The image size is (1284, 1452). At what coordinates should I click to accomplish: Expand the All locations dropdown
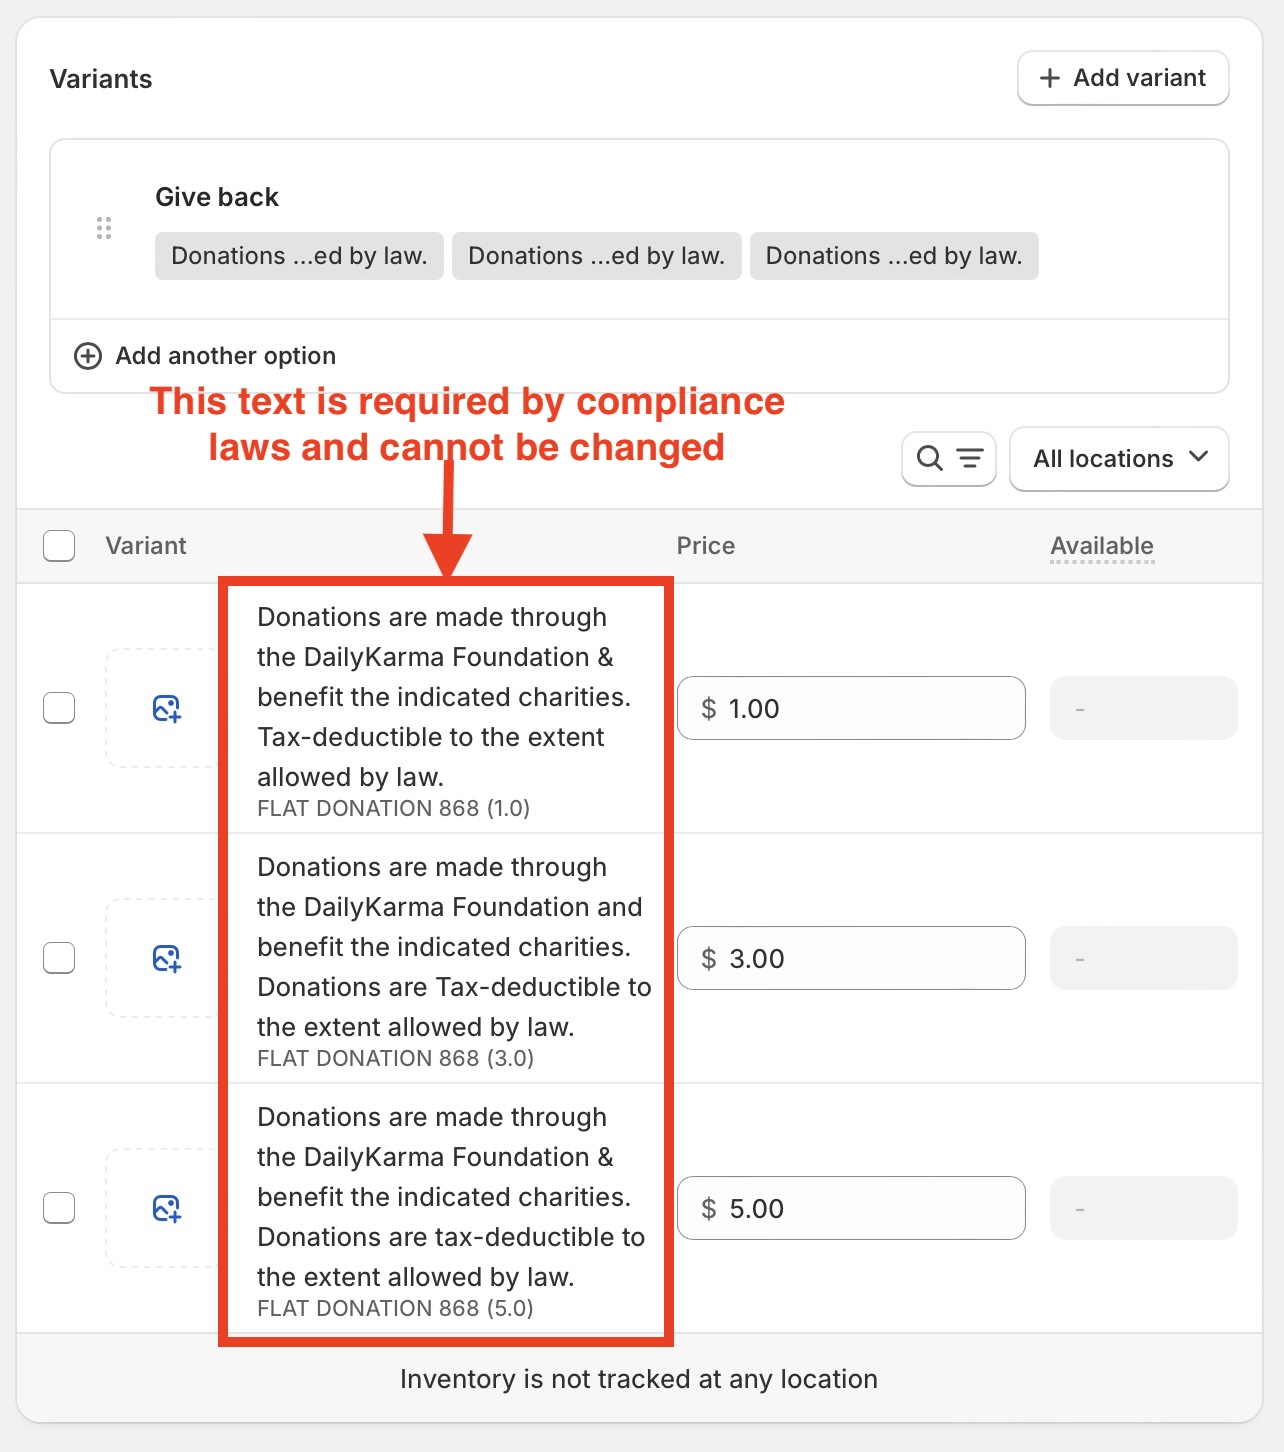[x=1119, y=459]
